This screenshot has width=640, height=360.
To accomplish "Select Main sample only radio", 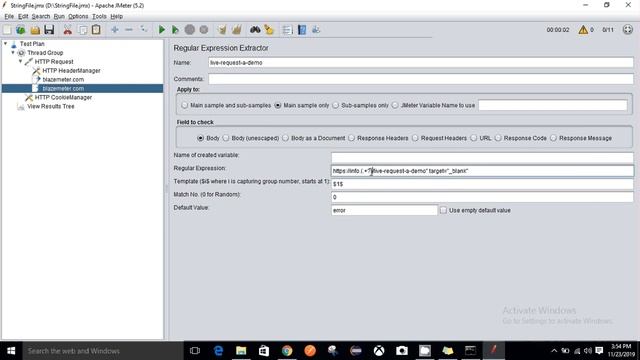I will click(278, 105).
